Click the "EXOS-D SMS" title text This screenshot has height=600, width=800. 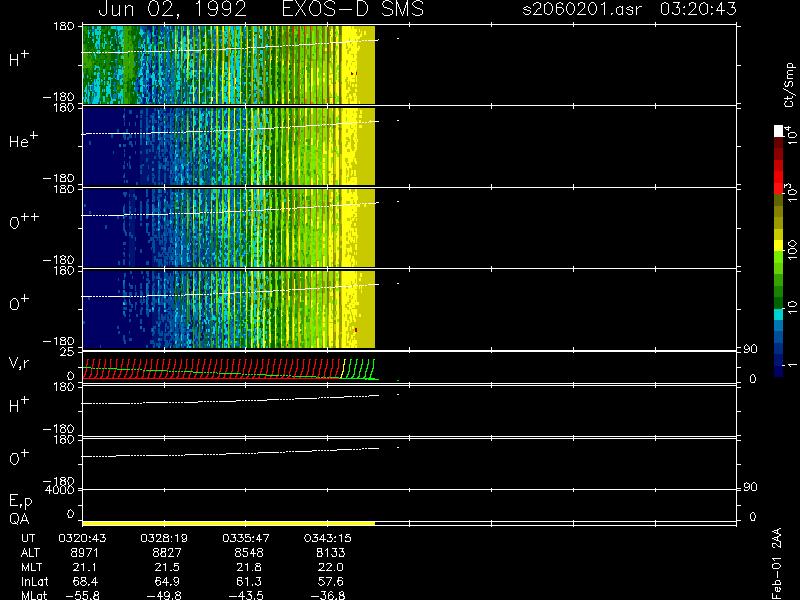coord(353,9)
